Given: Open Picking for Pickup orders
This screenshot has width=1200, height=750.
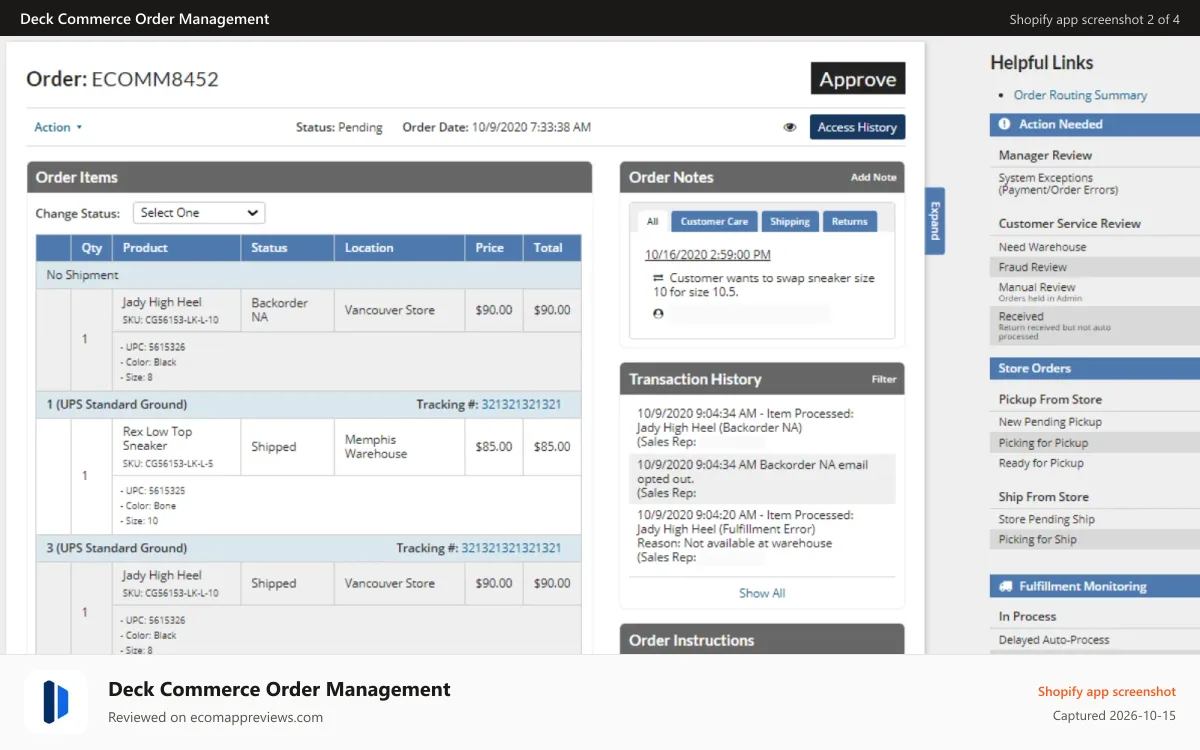Looking at the screenshot, I should click(1095, 443).
